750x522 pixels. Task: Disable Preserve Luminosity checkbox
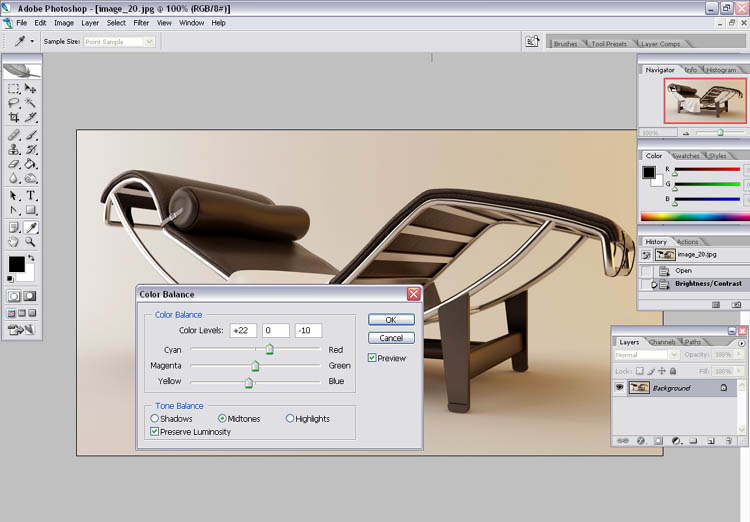point(154,432)
